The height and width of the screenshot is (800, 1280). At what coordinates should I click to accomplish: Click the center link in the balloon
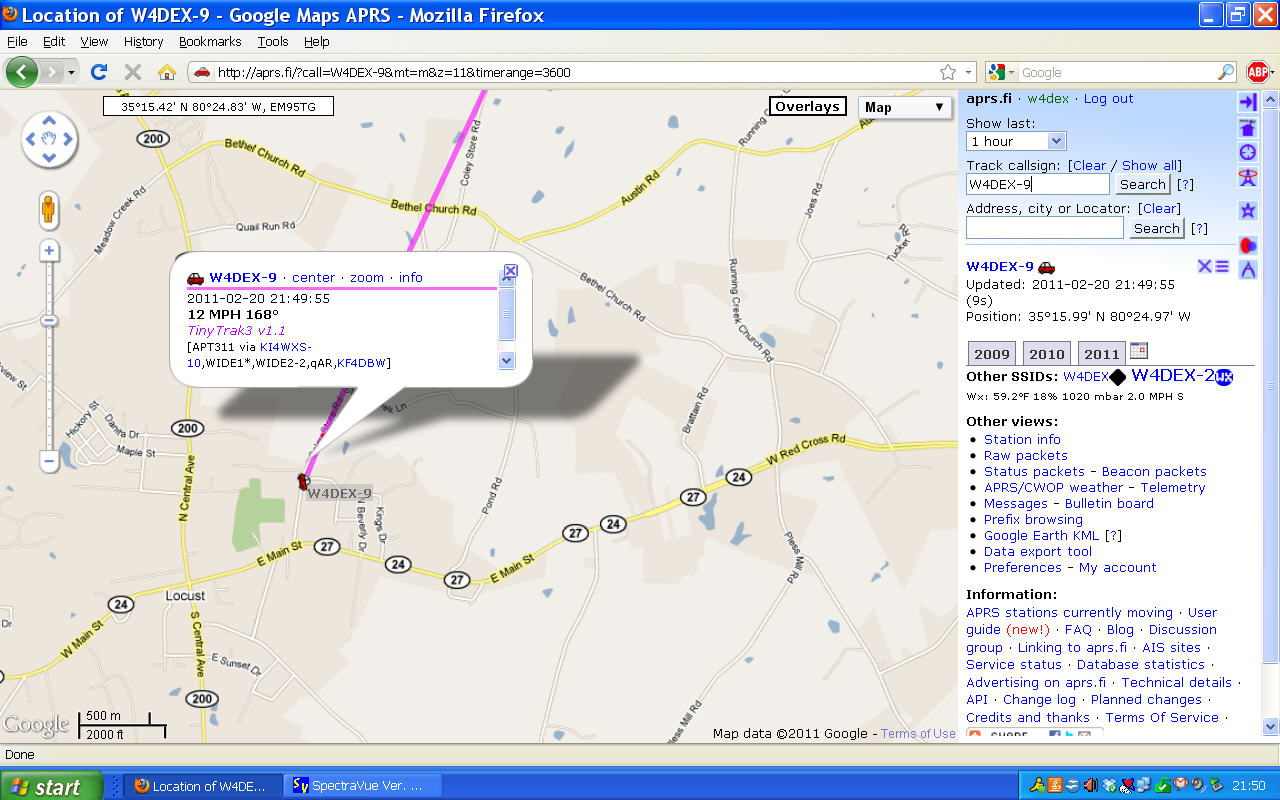click(313, 278)
